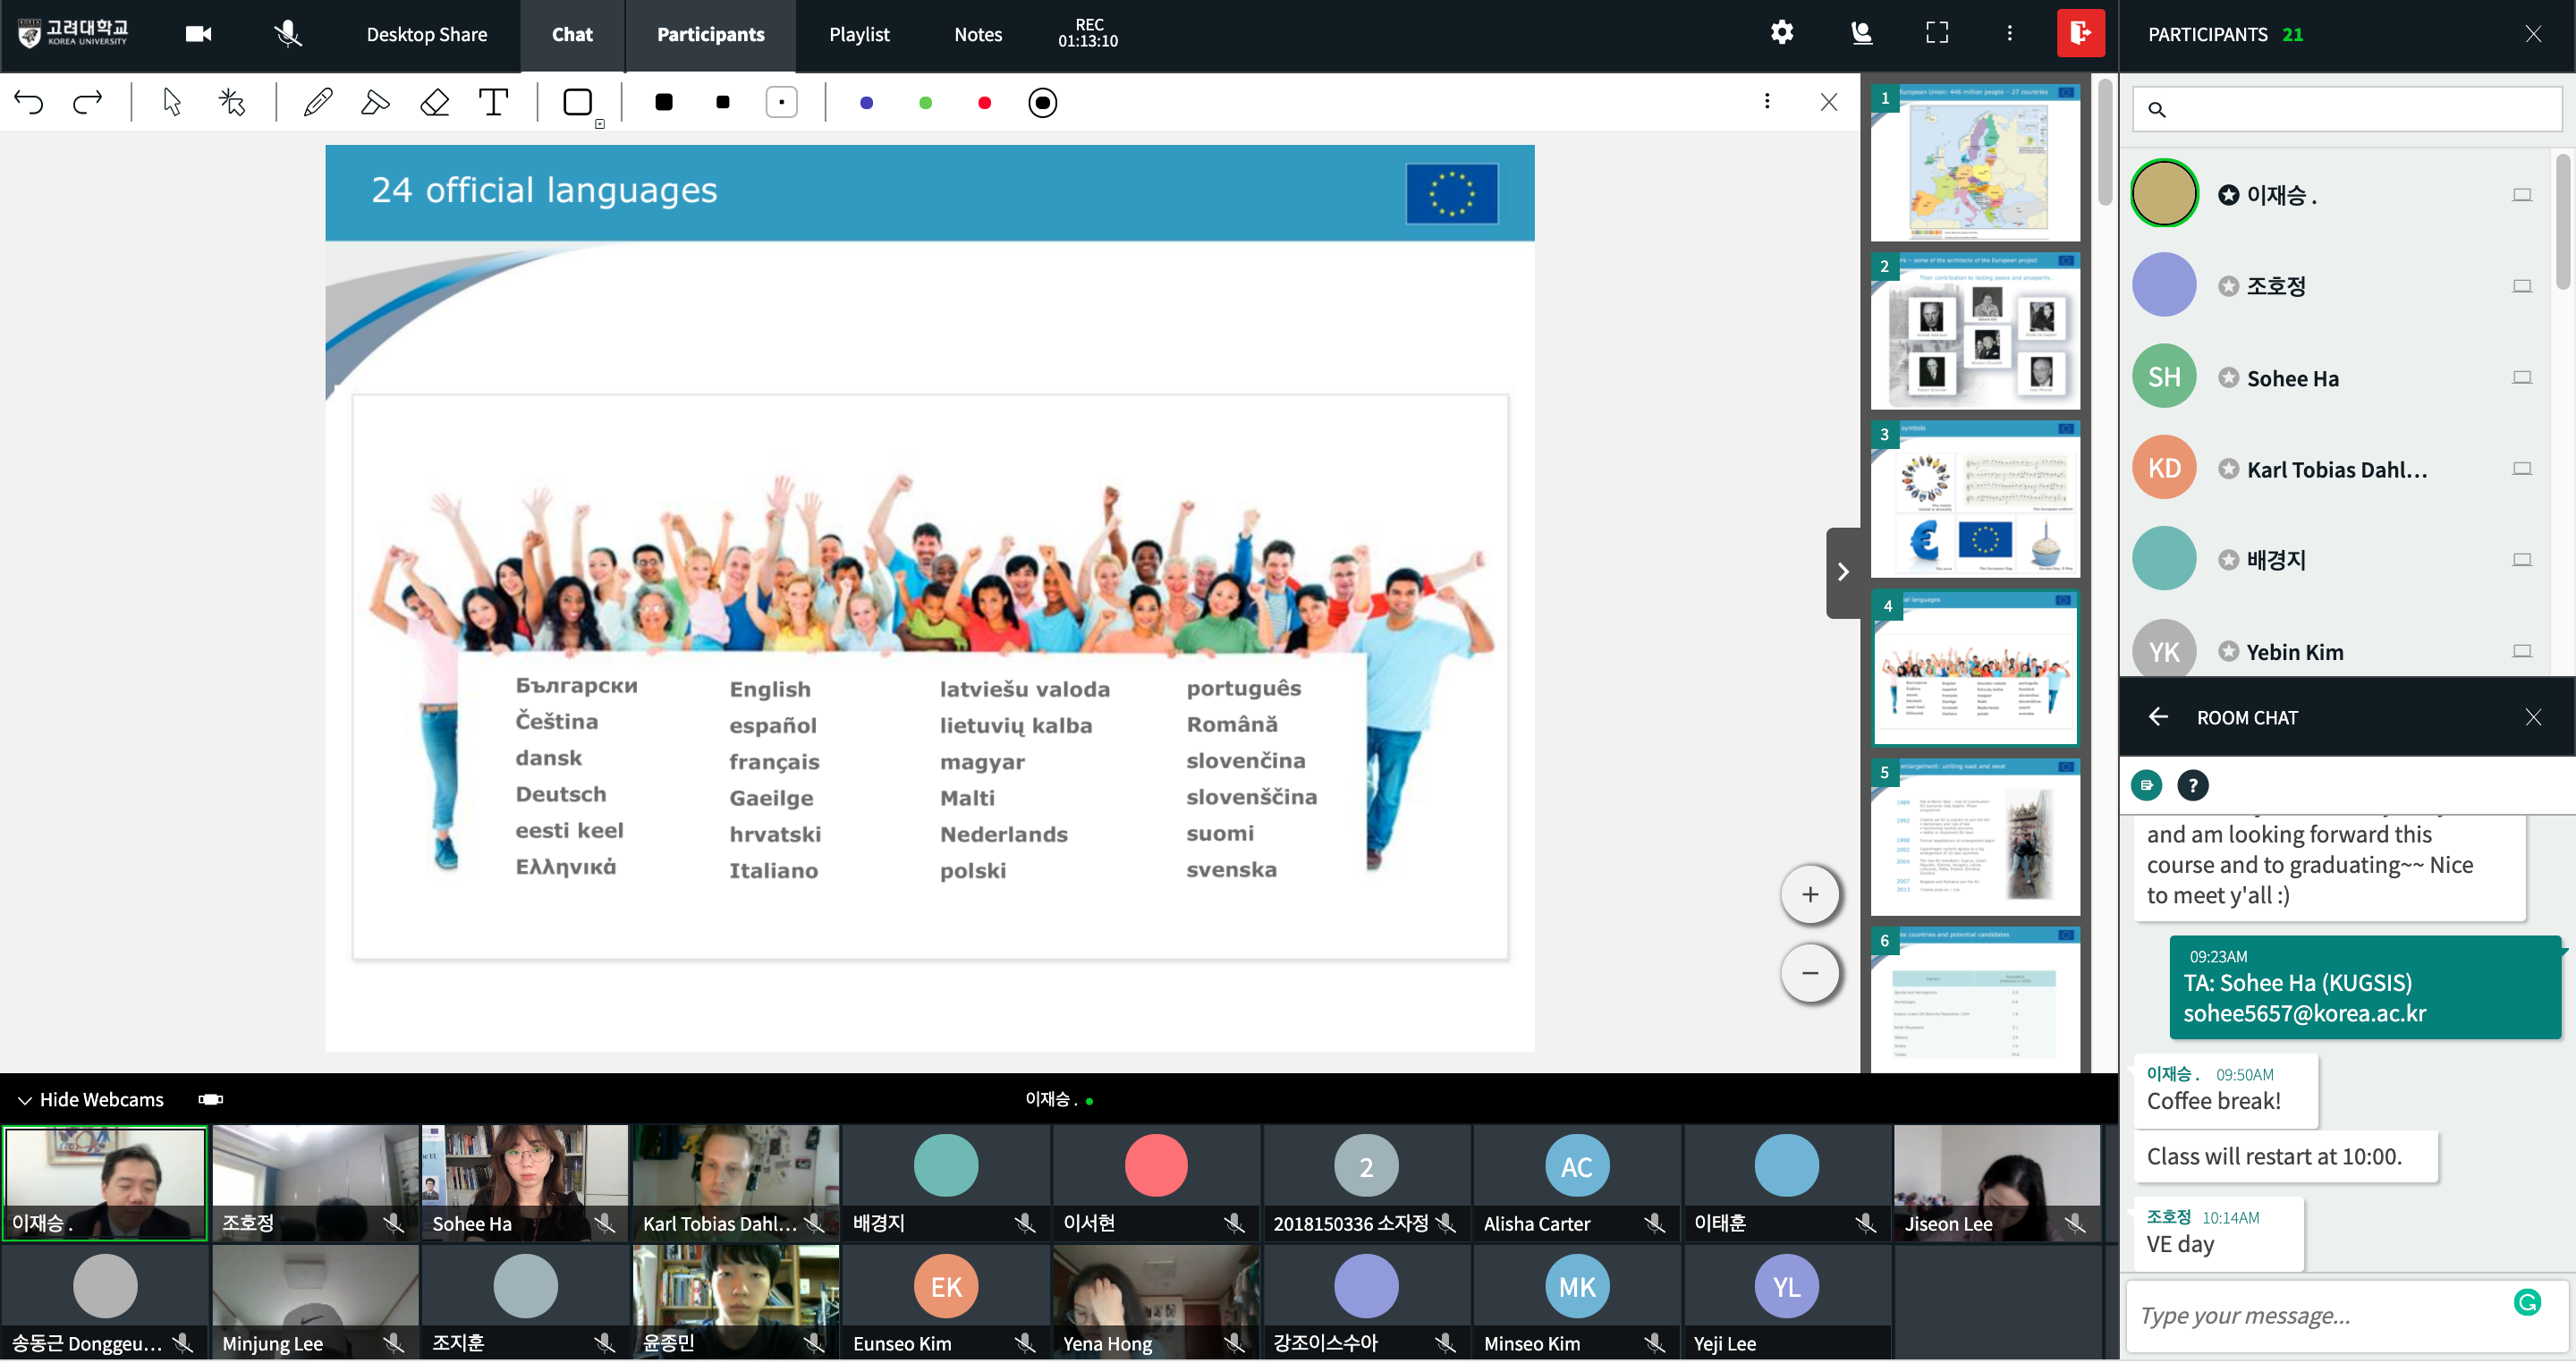
Task: Select the highlighter marker tool
Action: point(375,102)
